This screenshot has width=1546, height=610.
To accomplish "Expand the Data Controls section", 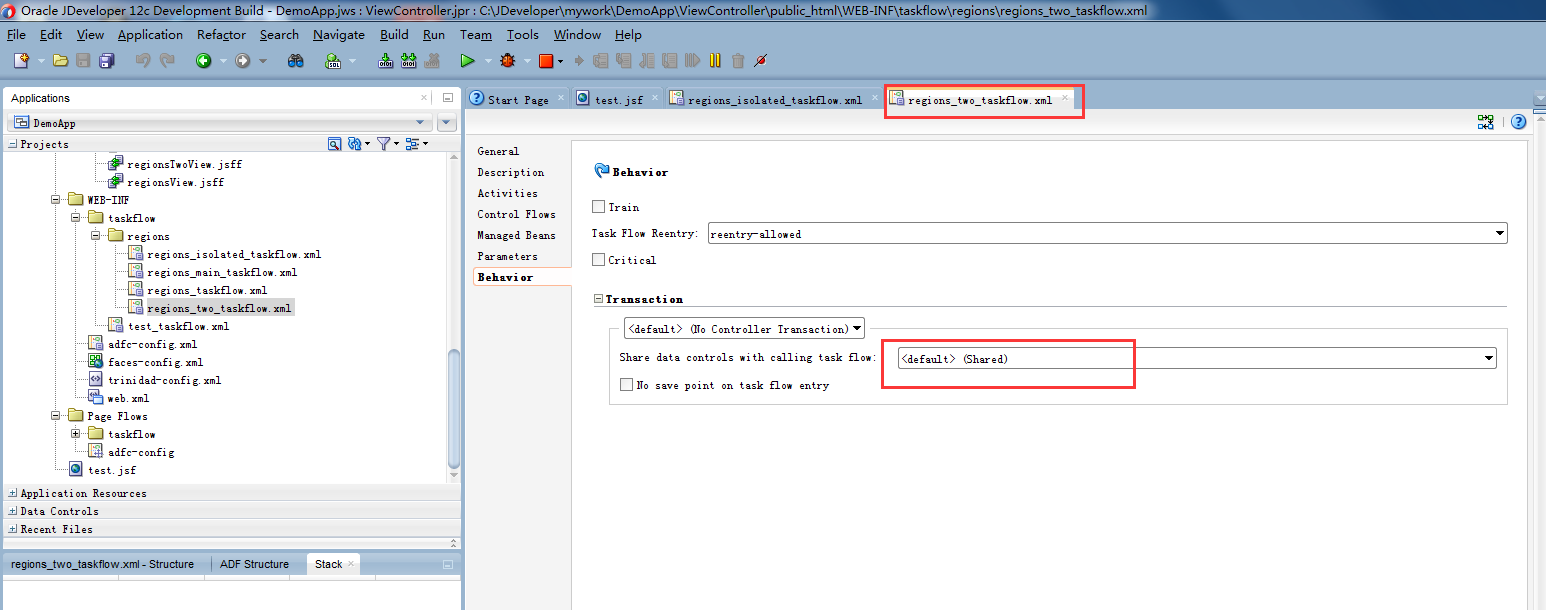I will tap(12, 511).
